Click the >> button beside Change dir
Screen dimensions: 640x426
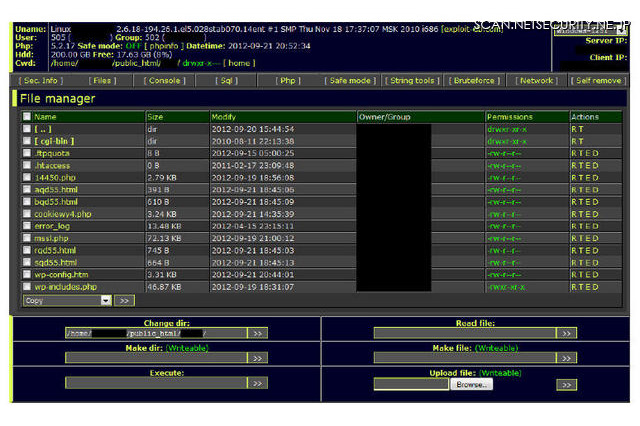pos(258,333)
